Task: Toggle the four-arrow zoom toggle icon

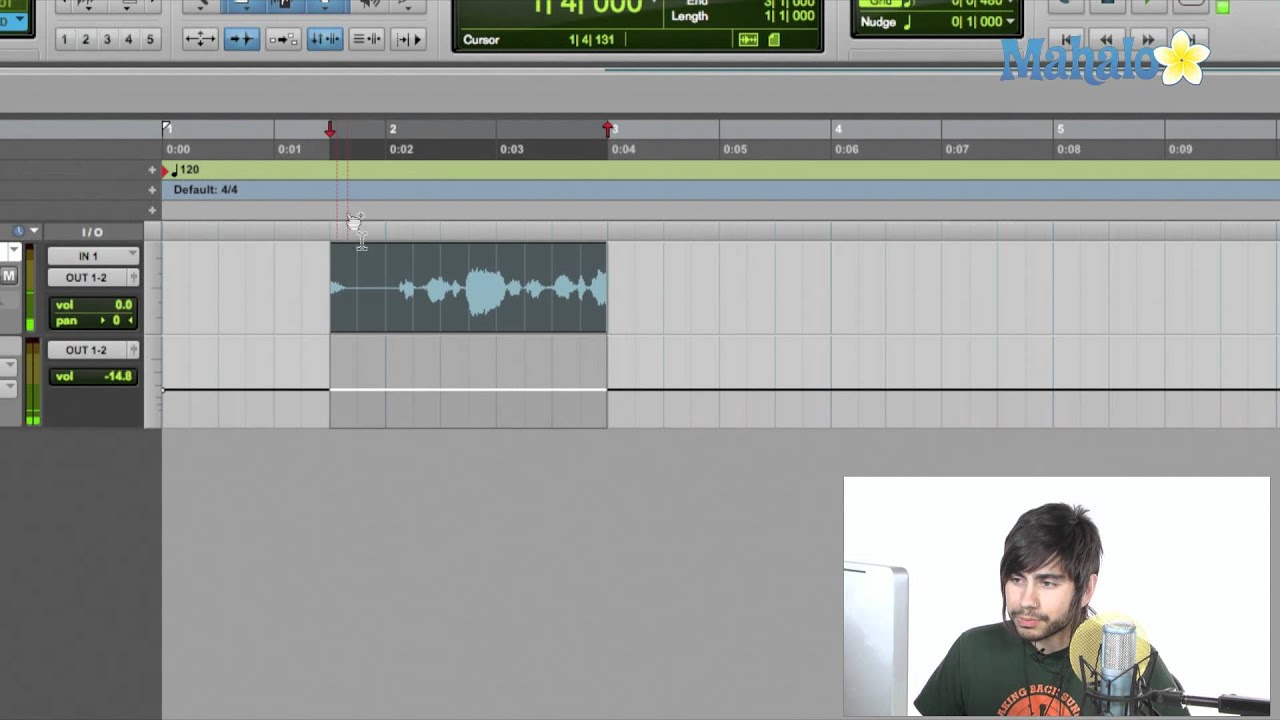Action: (200, 39)
